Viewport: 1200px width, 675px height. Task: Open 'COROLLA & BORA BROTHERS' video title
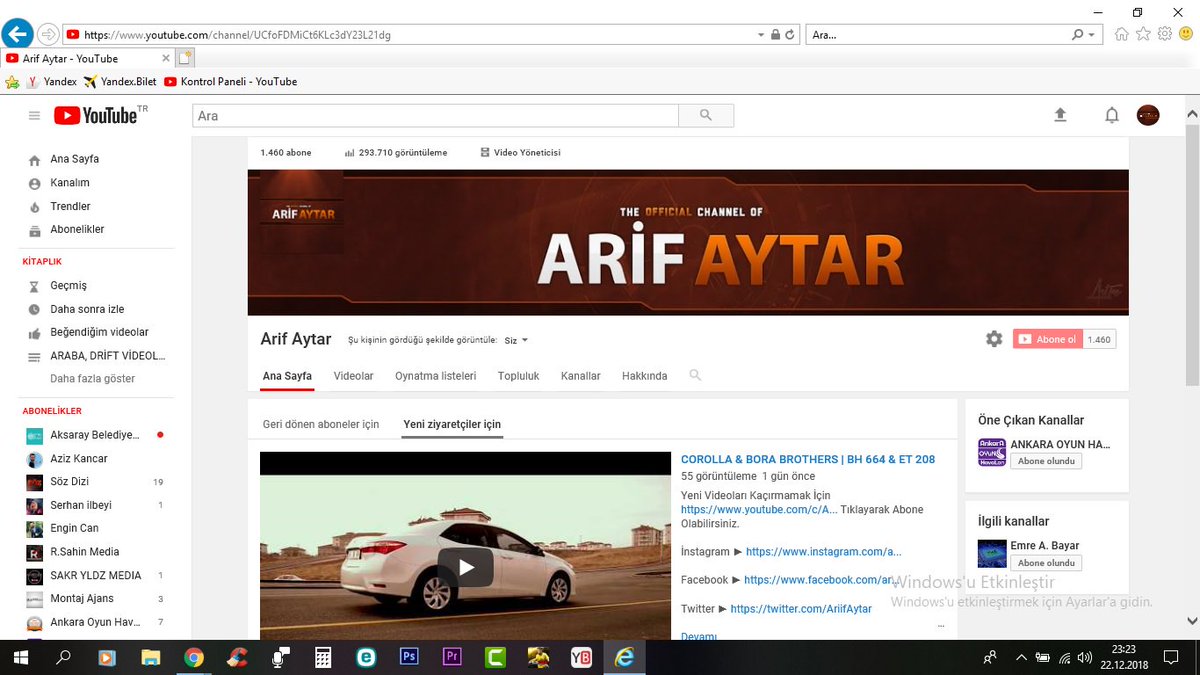[808, 459]
